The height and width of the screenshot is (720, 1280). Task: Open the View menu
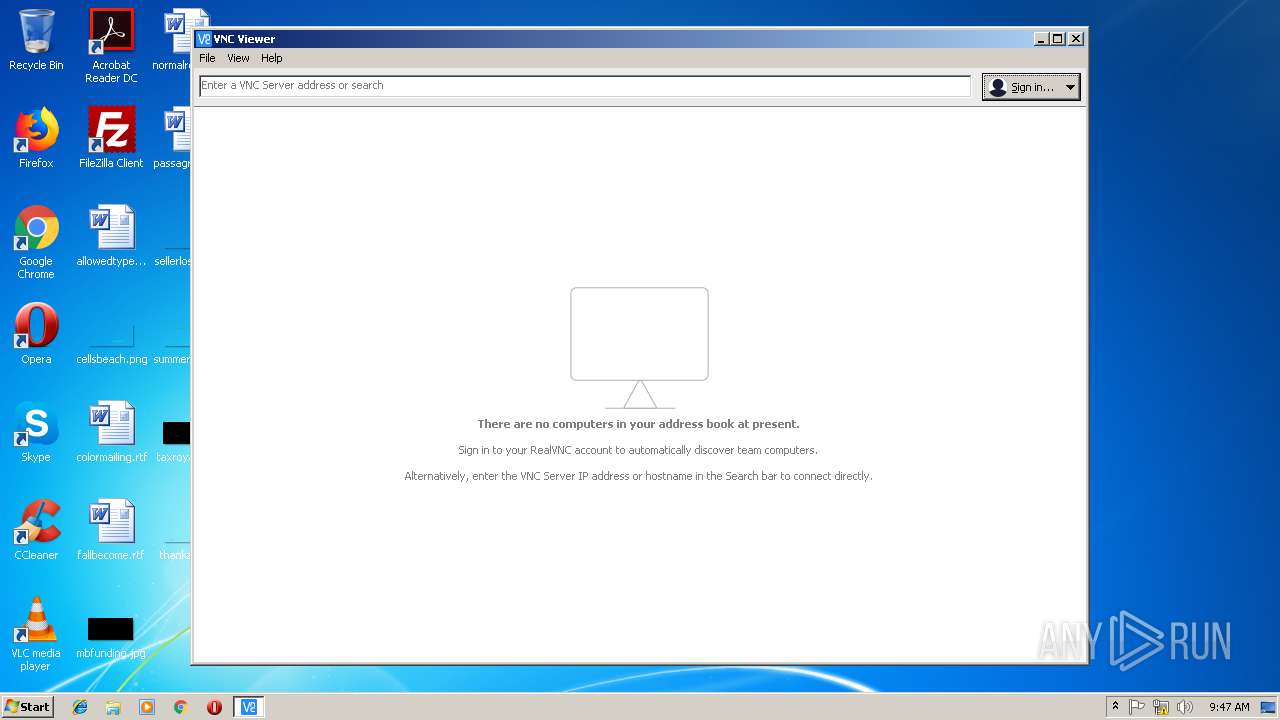click(238, 58)
